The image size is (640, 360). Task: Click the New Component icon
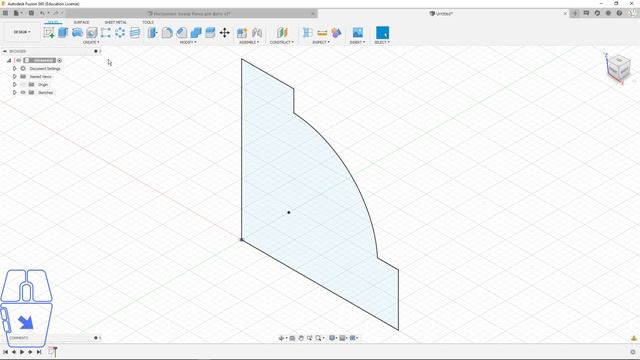tap(242, 33)
